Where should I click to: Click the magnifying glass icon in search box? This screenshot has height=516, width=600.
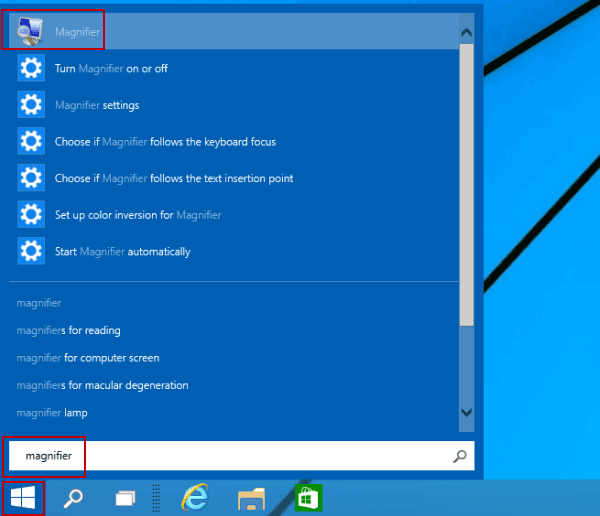(x=460, y=456)
